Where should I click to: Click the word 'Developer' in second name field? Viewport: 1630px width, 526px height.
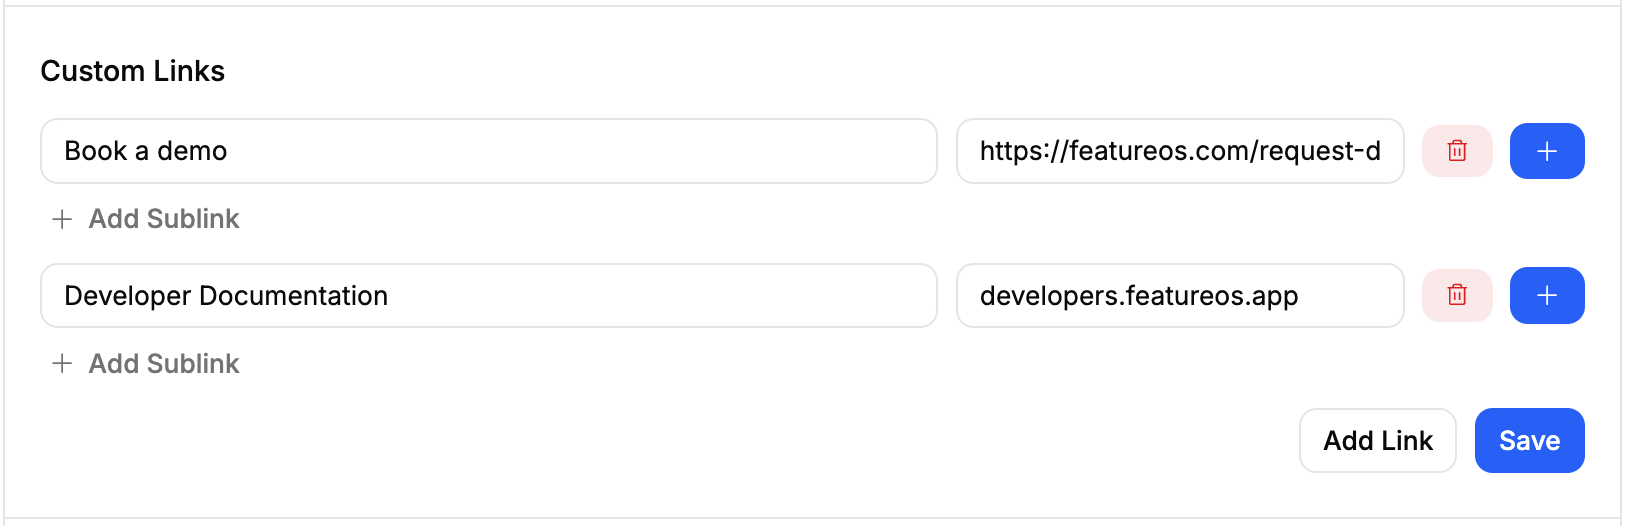(x=128, y=296)
